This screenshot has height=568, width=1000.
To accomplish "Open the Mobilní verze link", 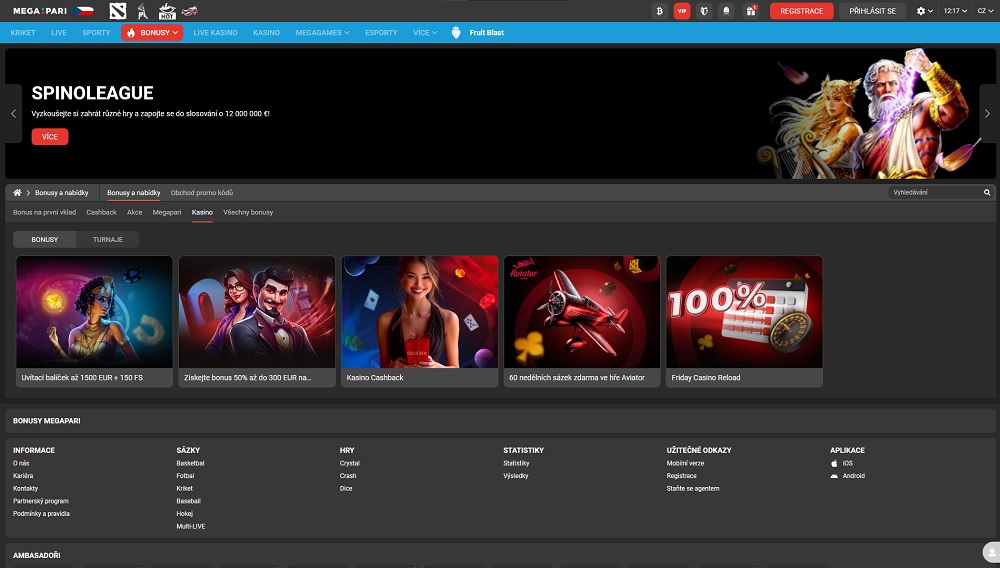I will coord(686,463).
